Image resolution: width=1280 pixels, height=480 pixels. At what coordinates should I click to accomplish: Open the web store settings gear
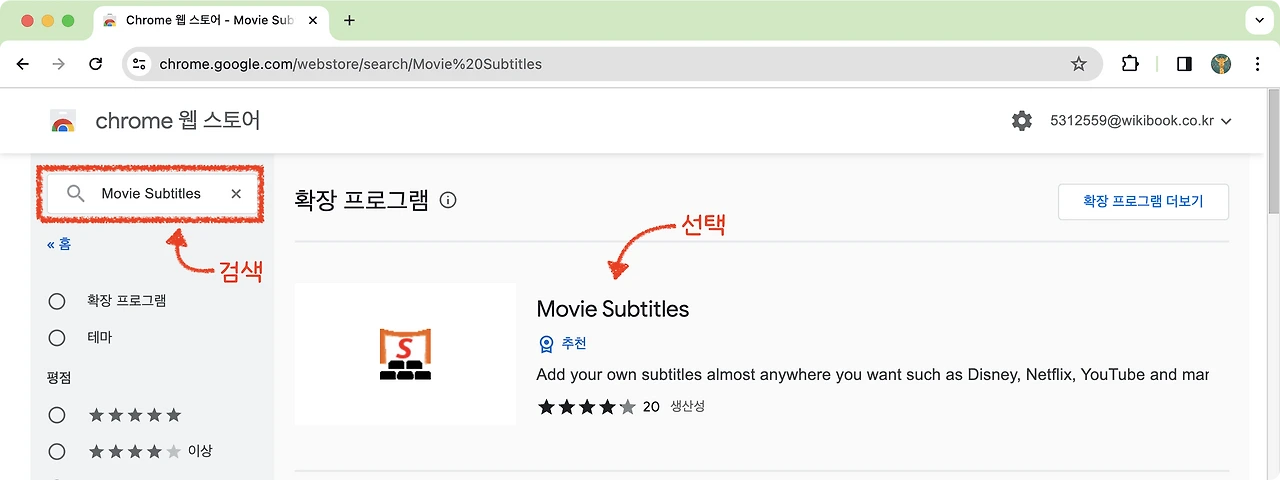[1022, 121]
